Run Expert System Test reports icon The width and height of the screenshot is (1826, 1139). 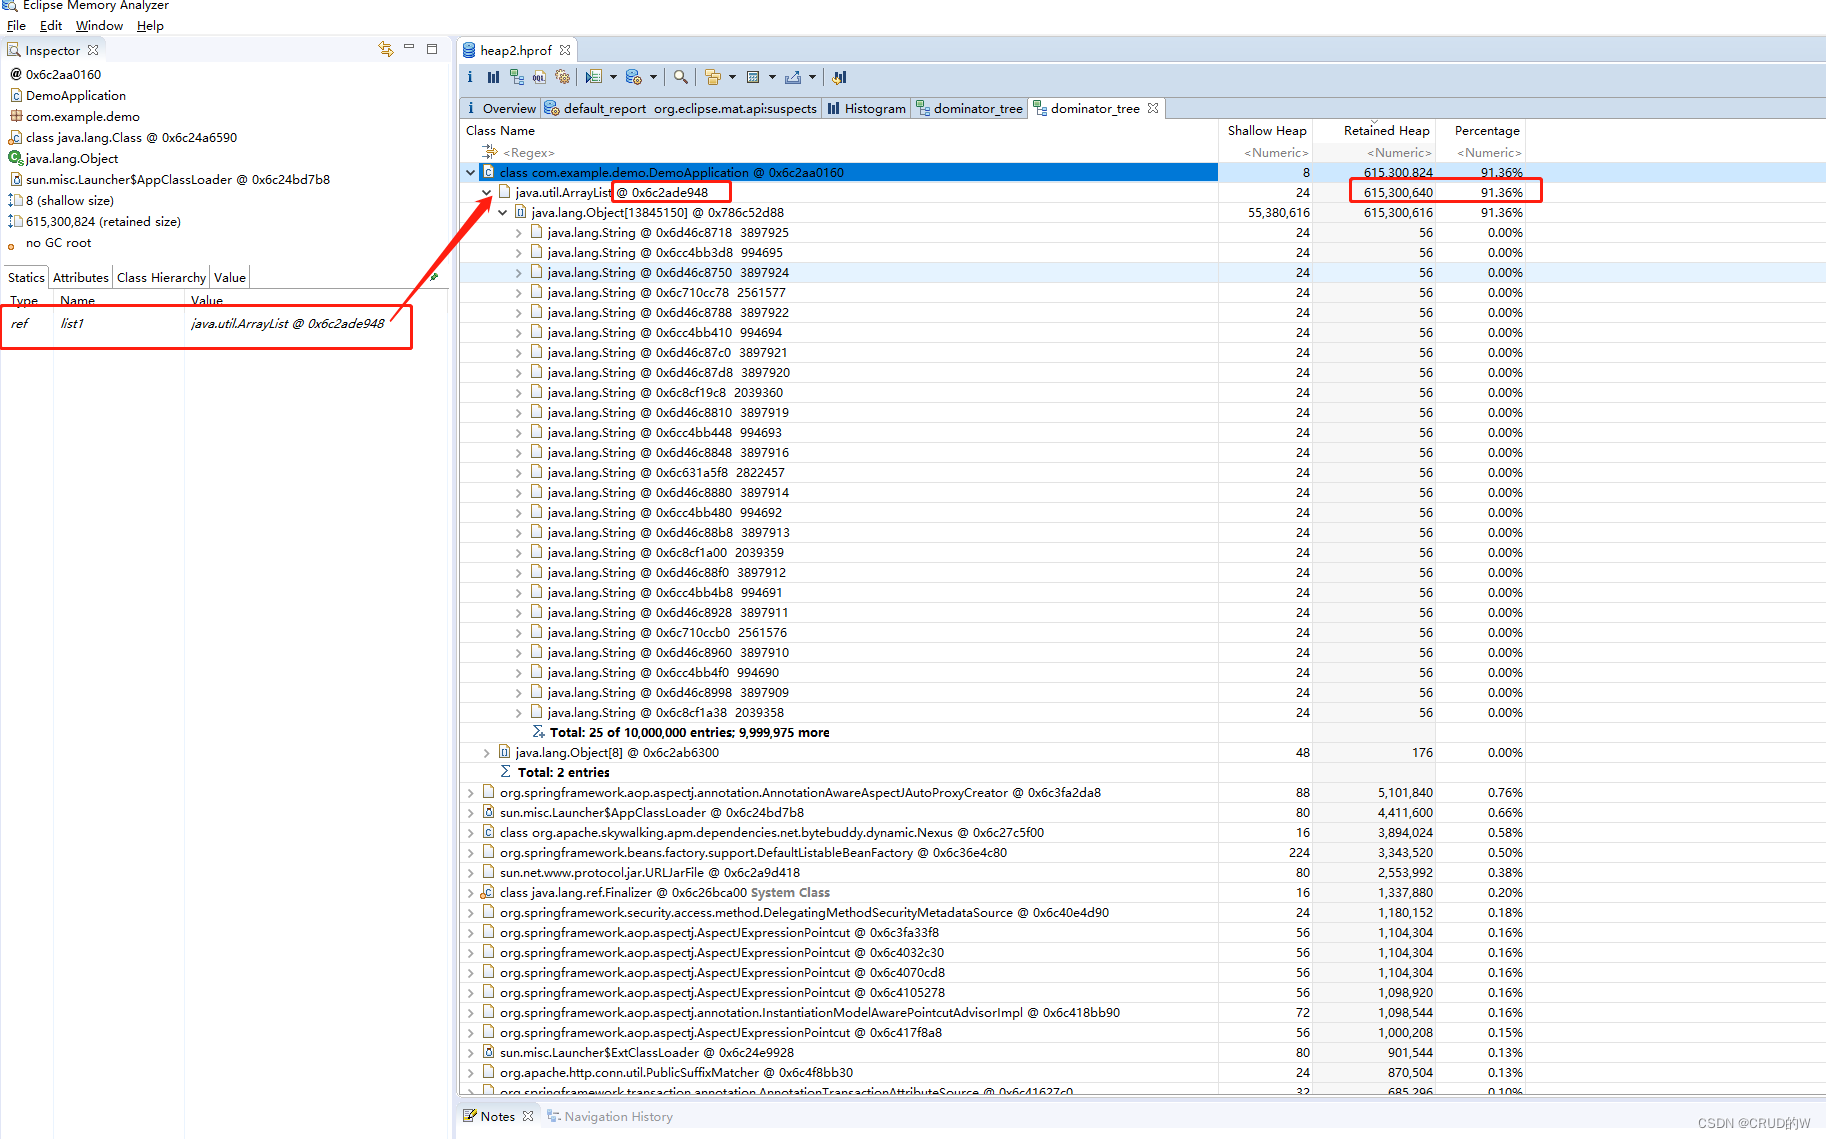pos(594,77)
